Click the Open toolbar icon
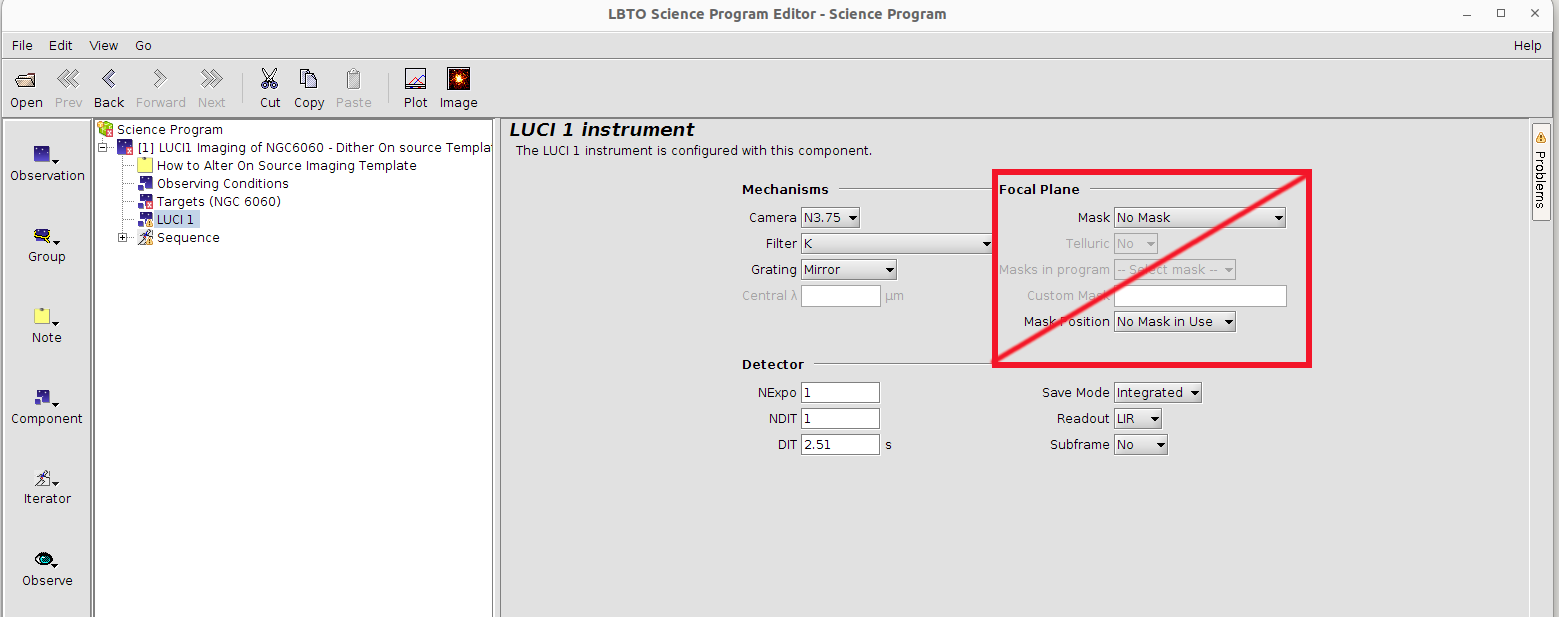 [x=26, y=80]
